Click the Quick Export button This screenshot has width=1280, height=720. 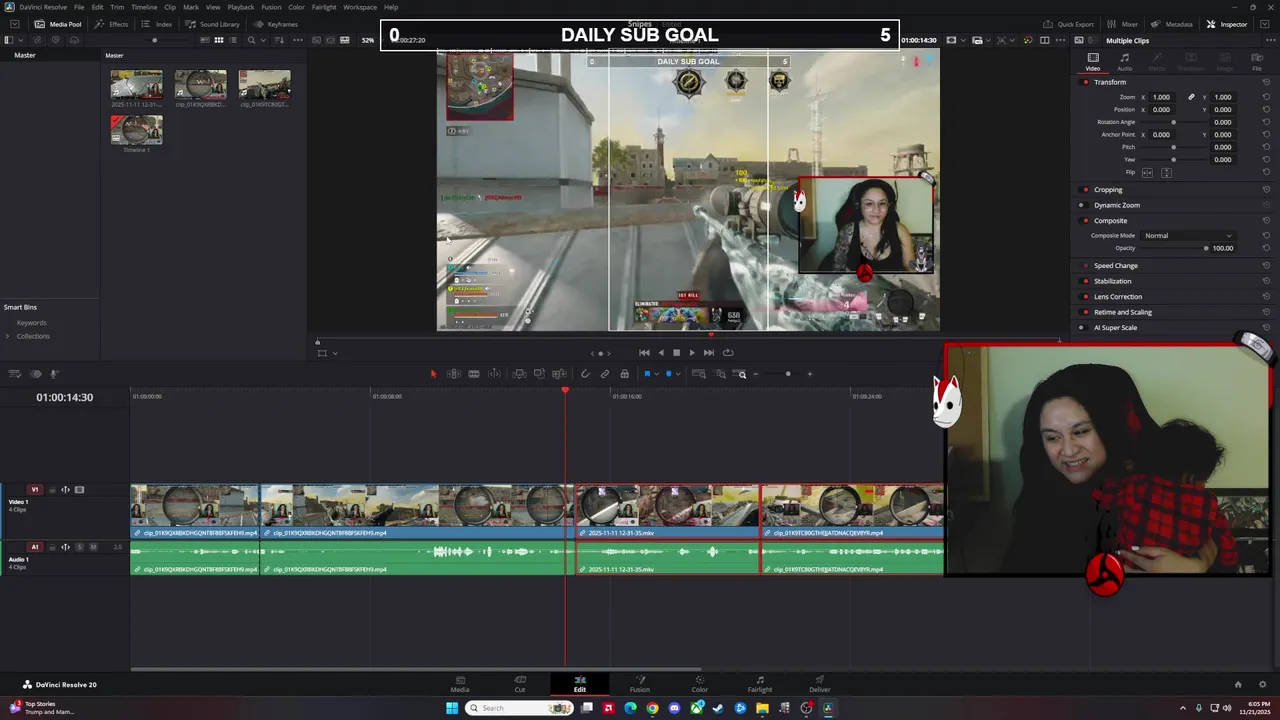coord(1069,24)
